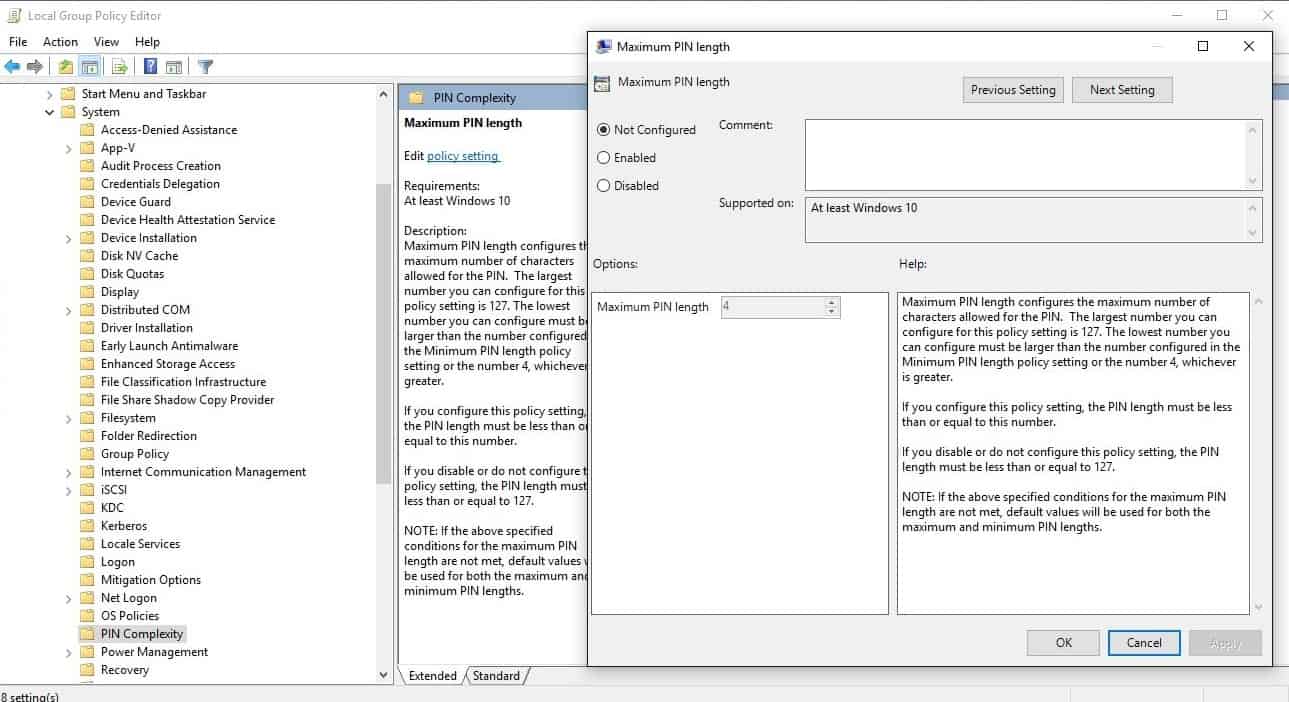Expand the Device Installation node
This screenshot has width=1289, height=702.
coord(68,238)
